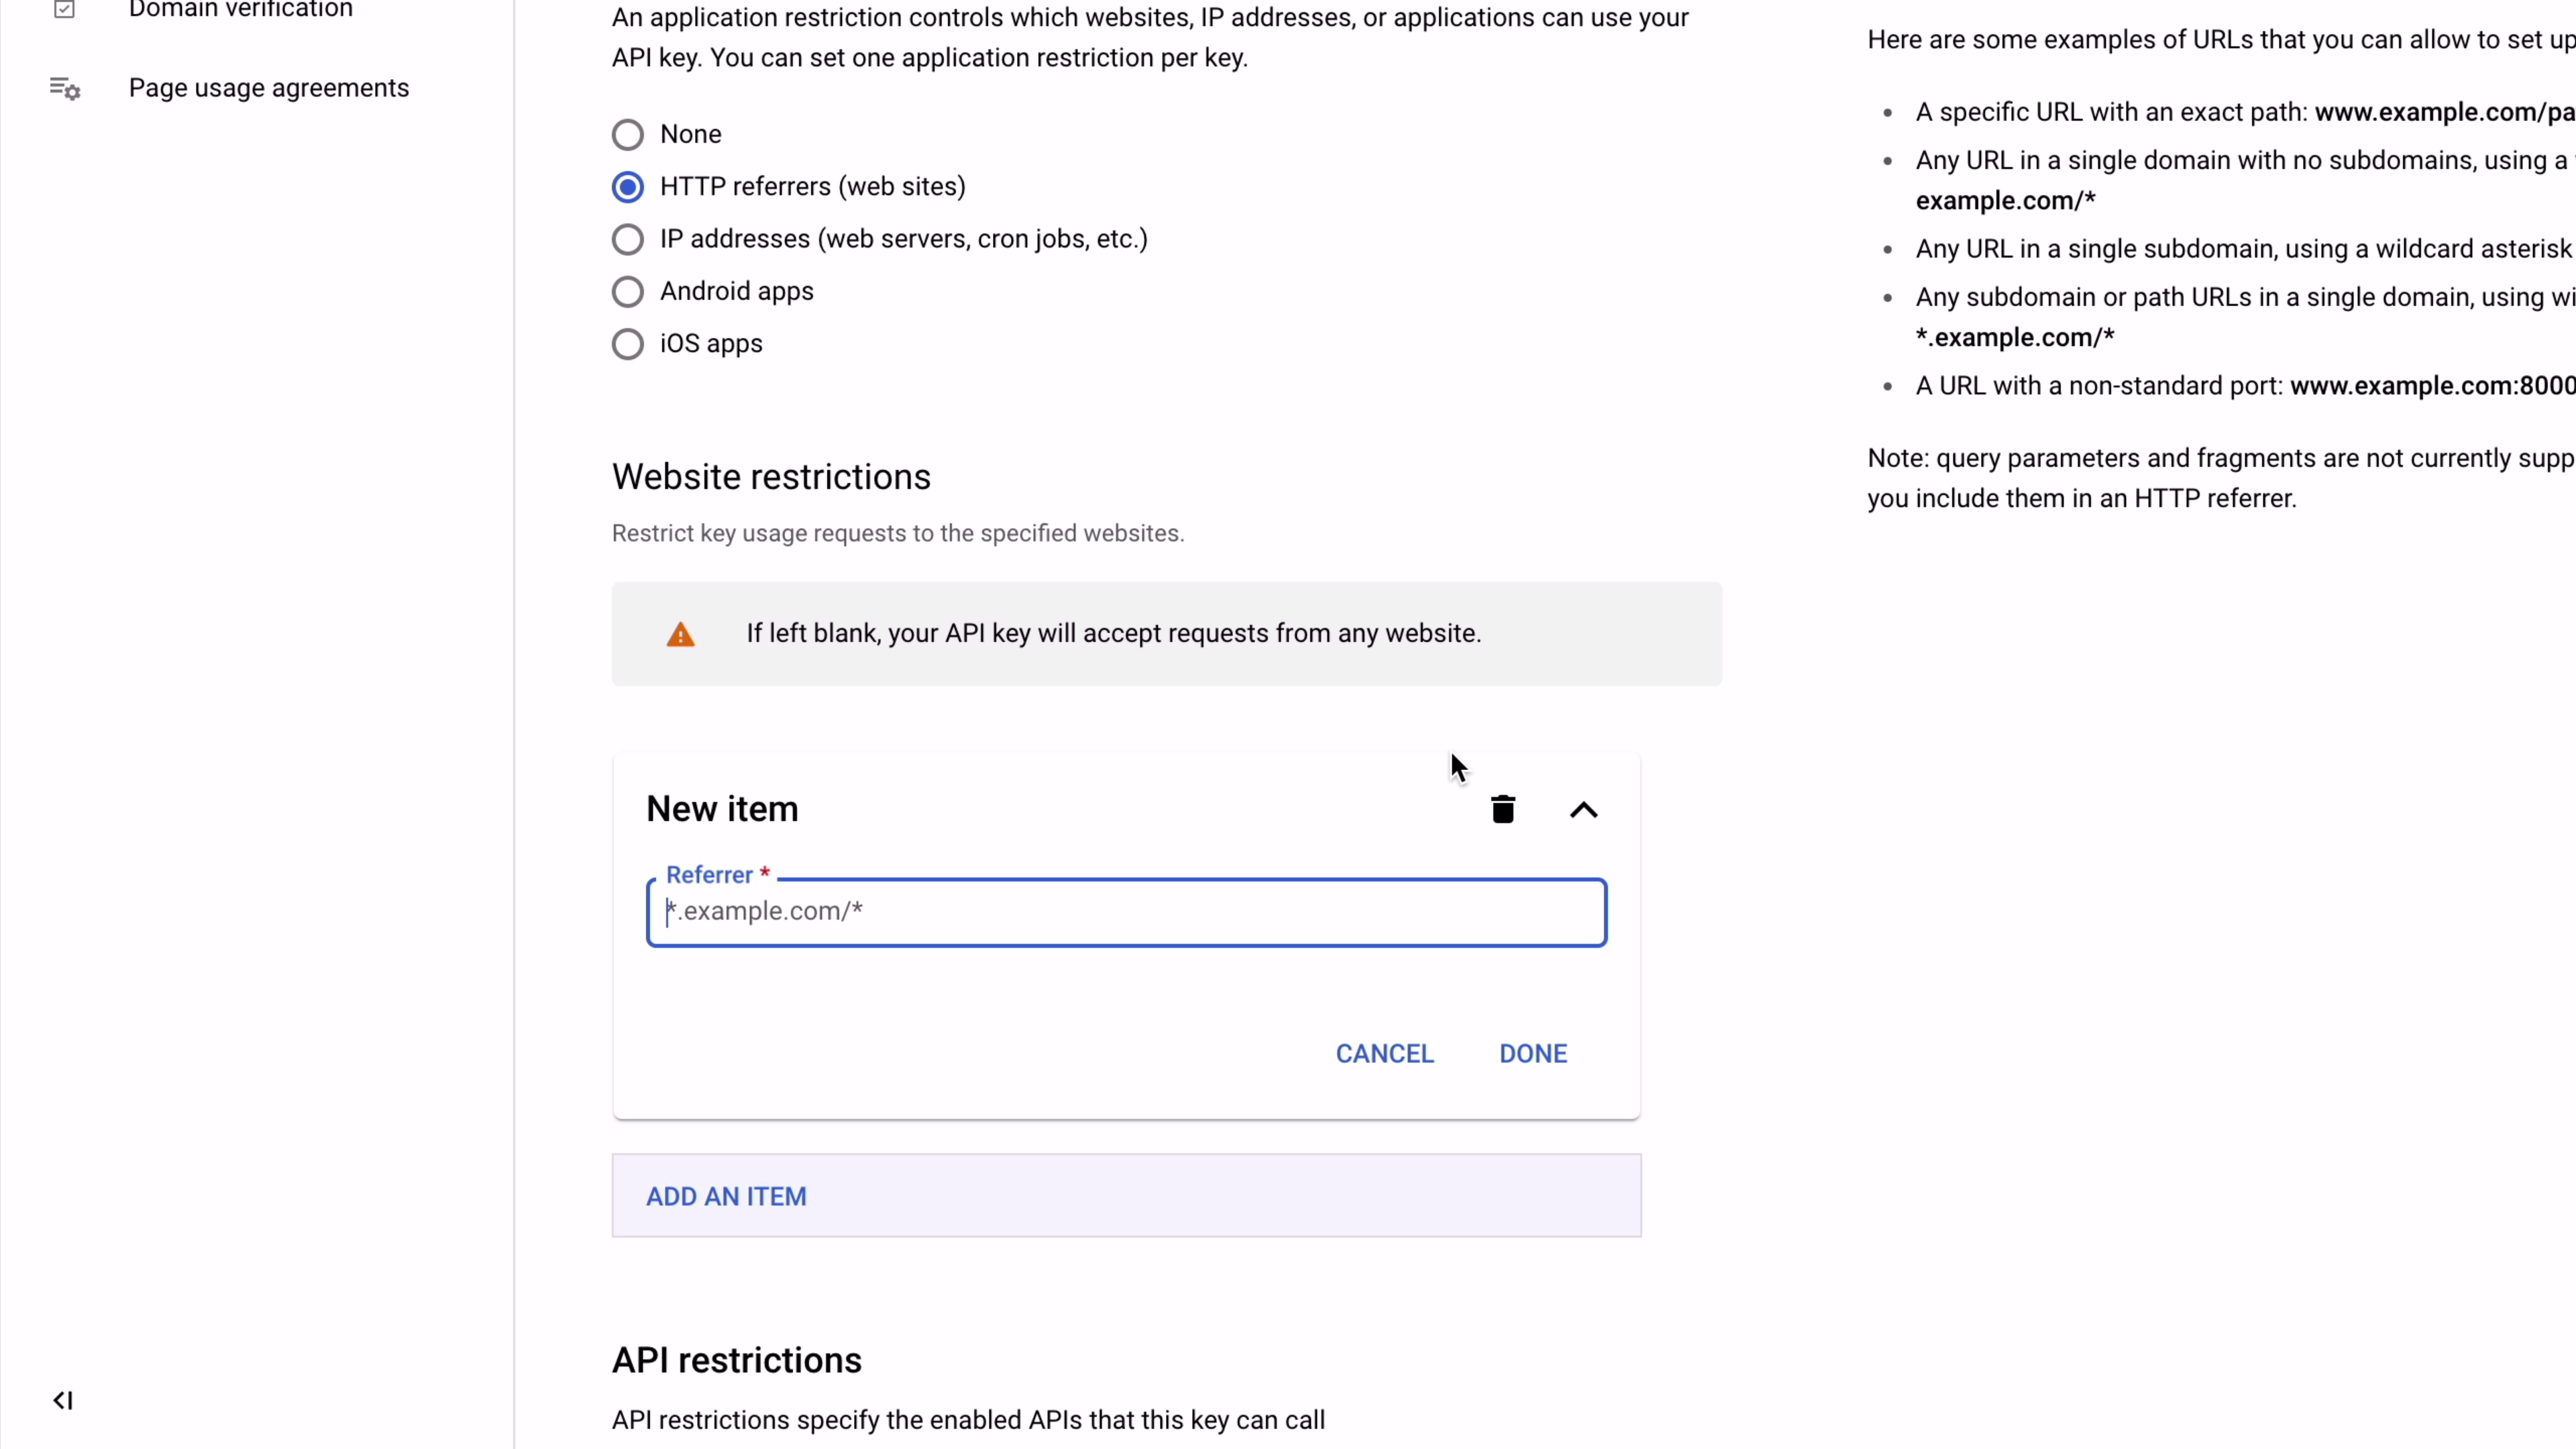Screen dimensions: 2576x1449
Task: Click the back arrow at bottom left
Action: click(x=62, y=1400)
